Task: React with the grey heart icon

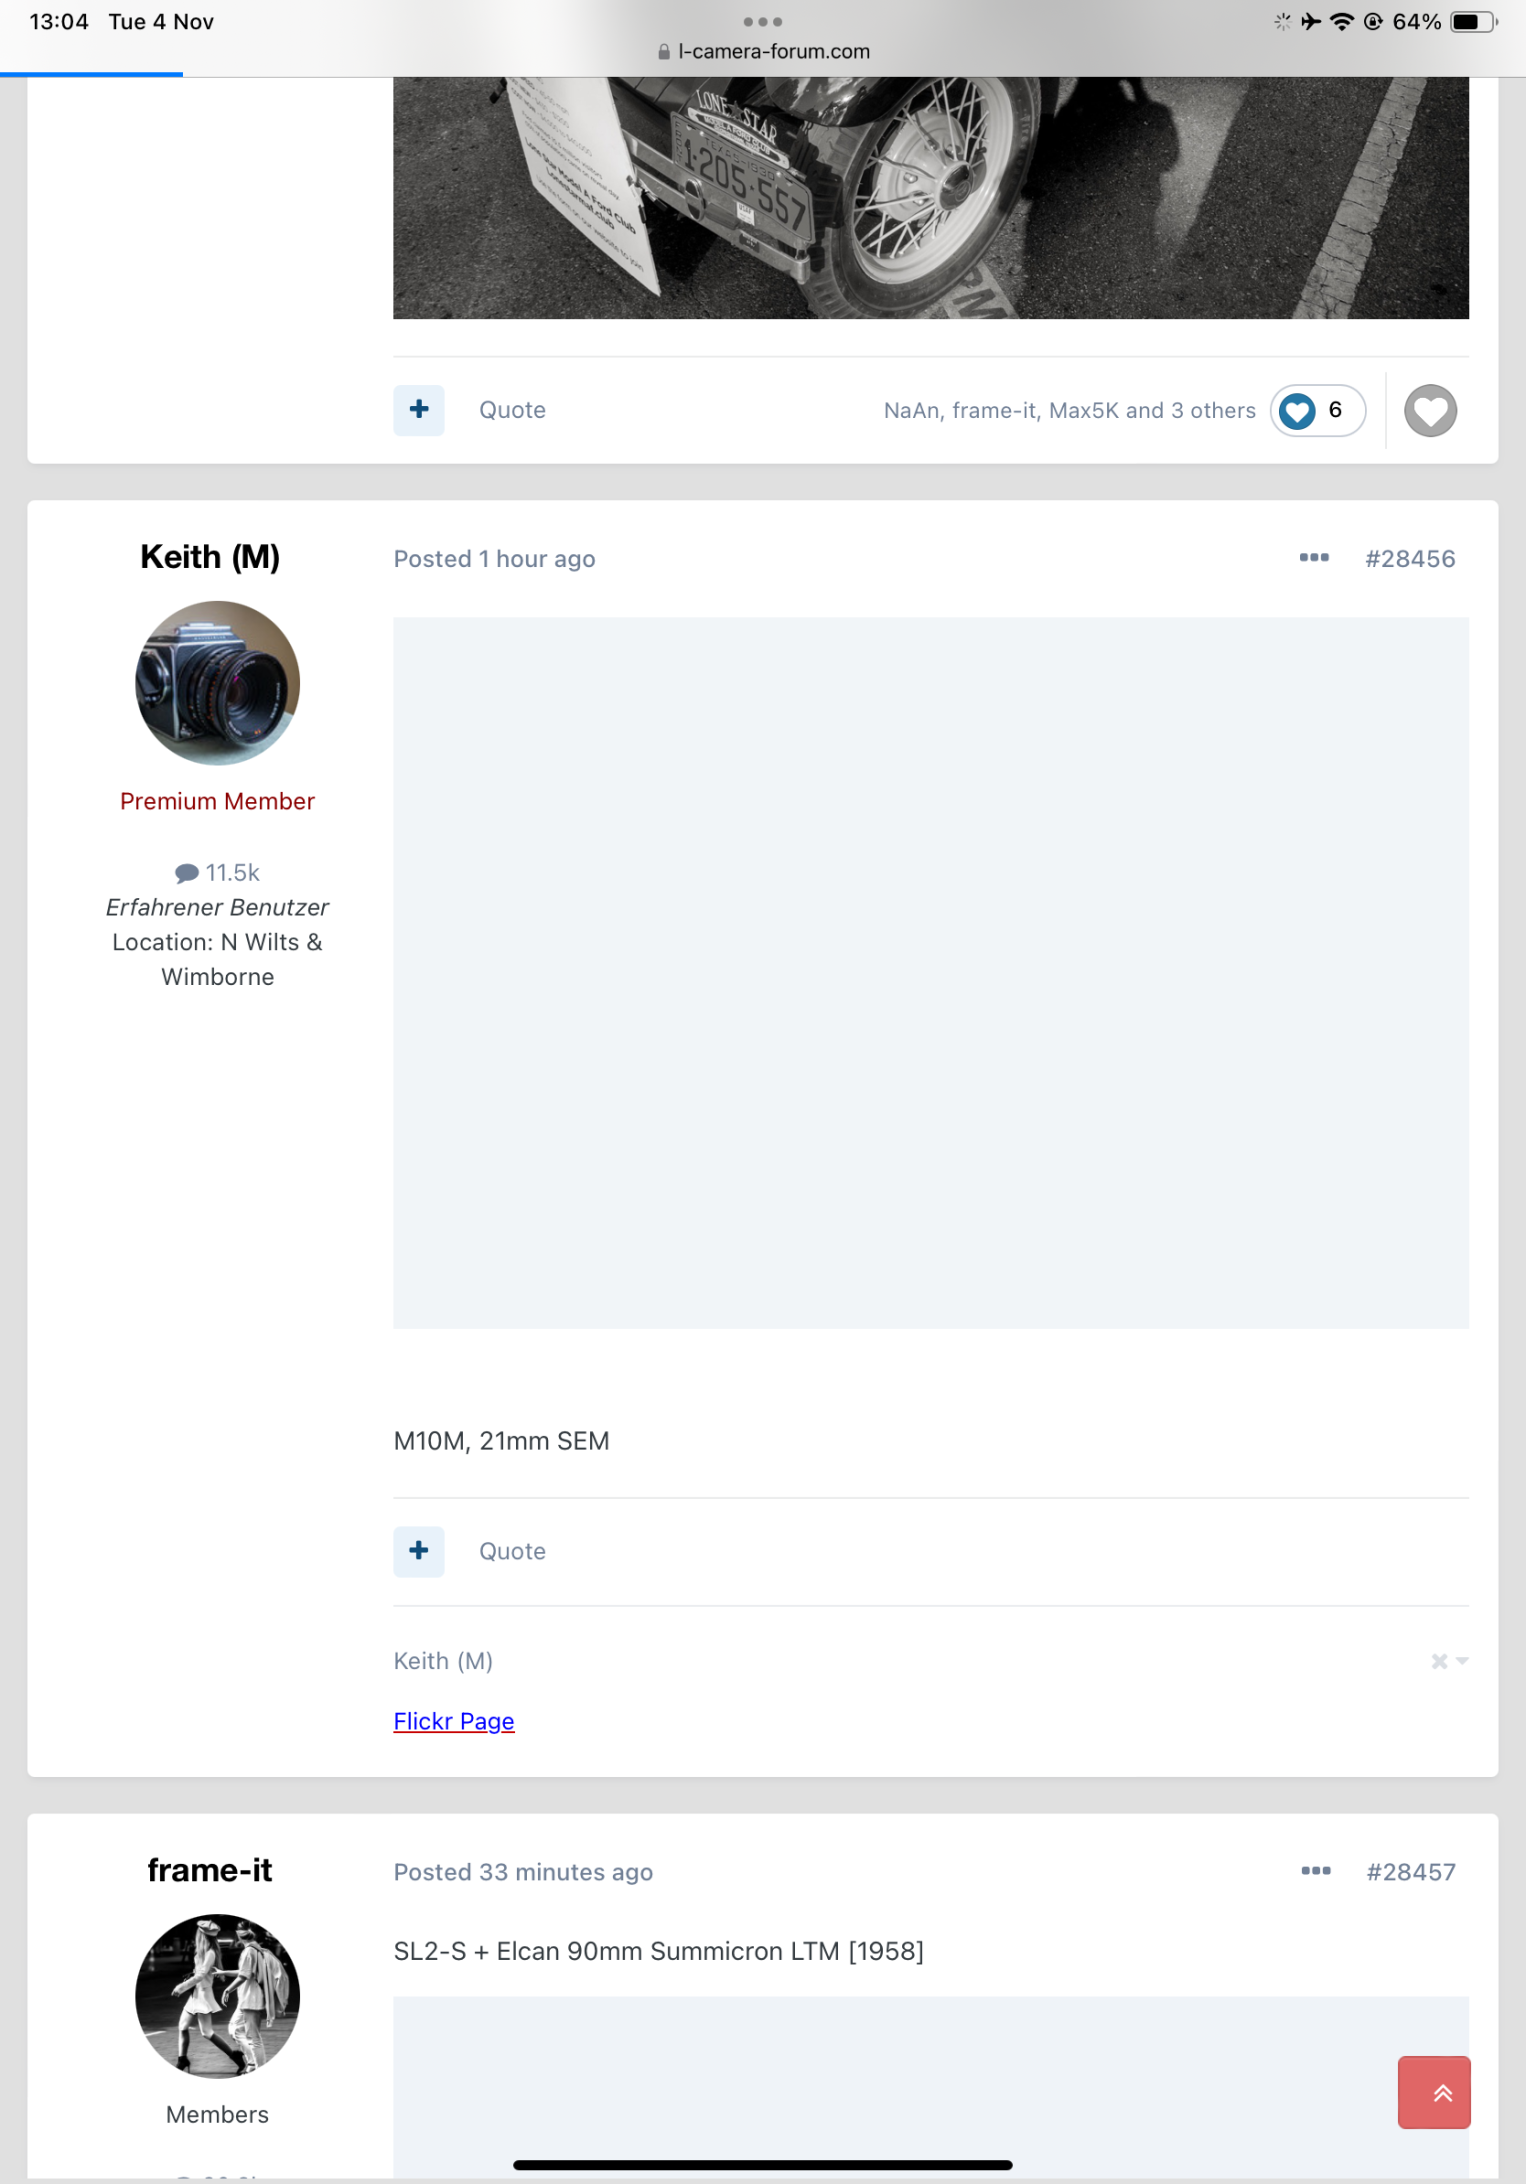Action: pyautogui.click(x=1430, y=411)
